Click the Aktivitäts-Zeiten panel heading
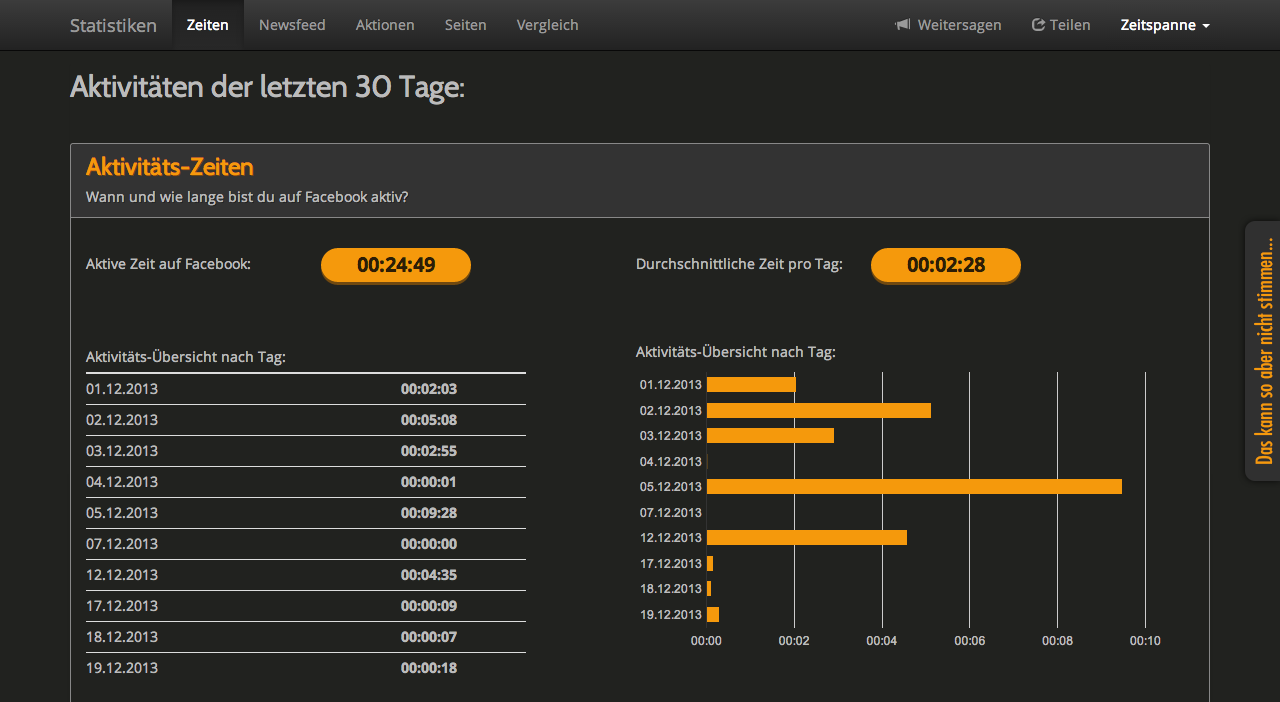The image size is (1280, 702). click(x=170, y=166)
